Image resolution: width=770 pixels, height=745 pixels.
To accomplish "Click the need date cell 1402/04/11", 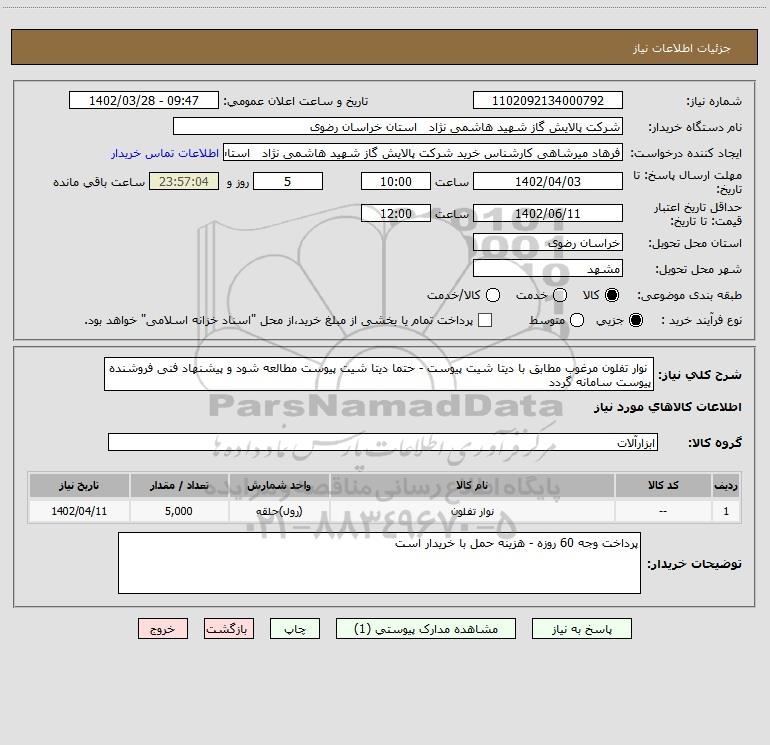I will [79, 511].
